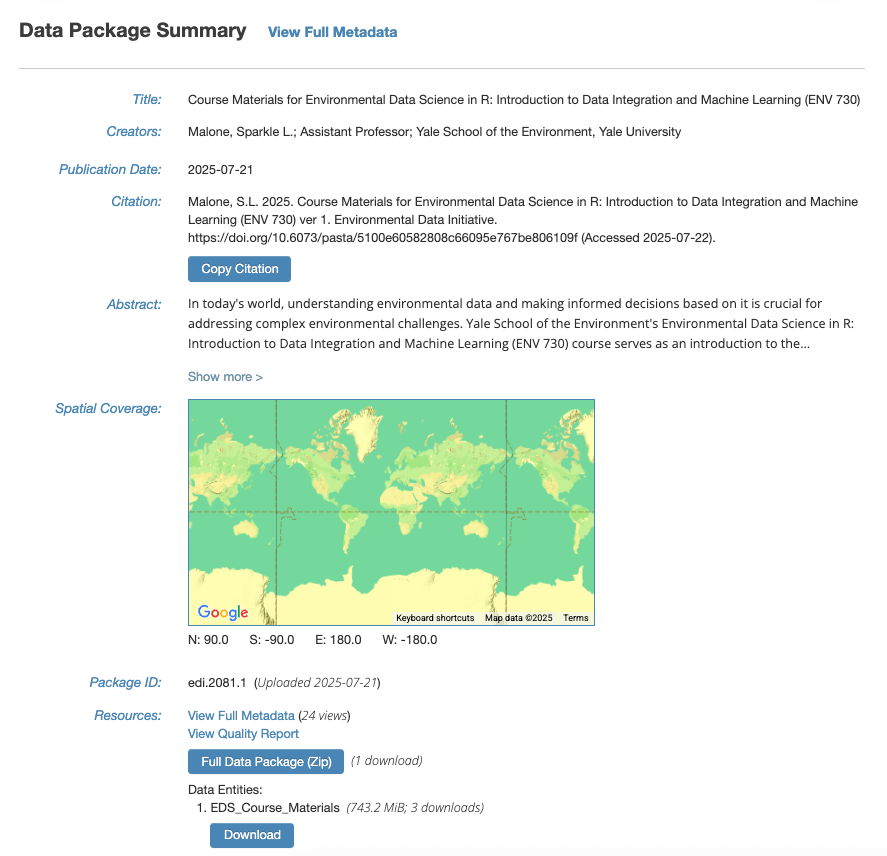Open the map's Keyboard shortcuts
887x856 pixels.
coord(435,618)
